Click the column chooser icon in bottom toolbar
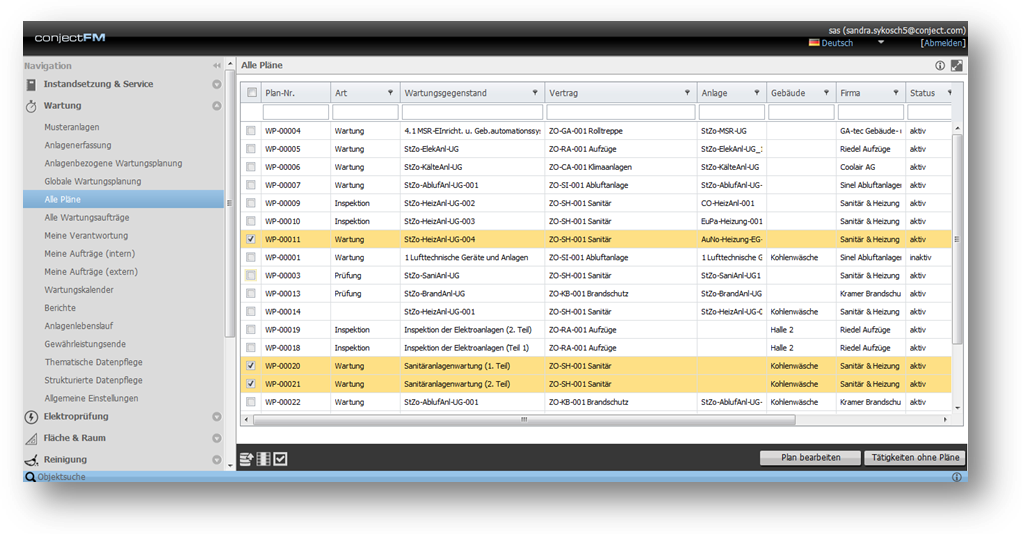 pyautogui.click(x=263, y=459)
